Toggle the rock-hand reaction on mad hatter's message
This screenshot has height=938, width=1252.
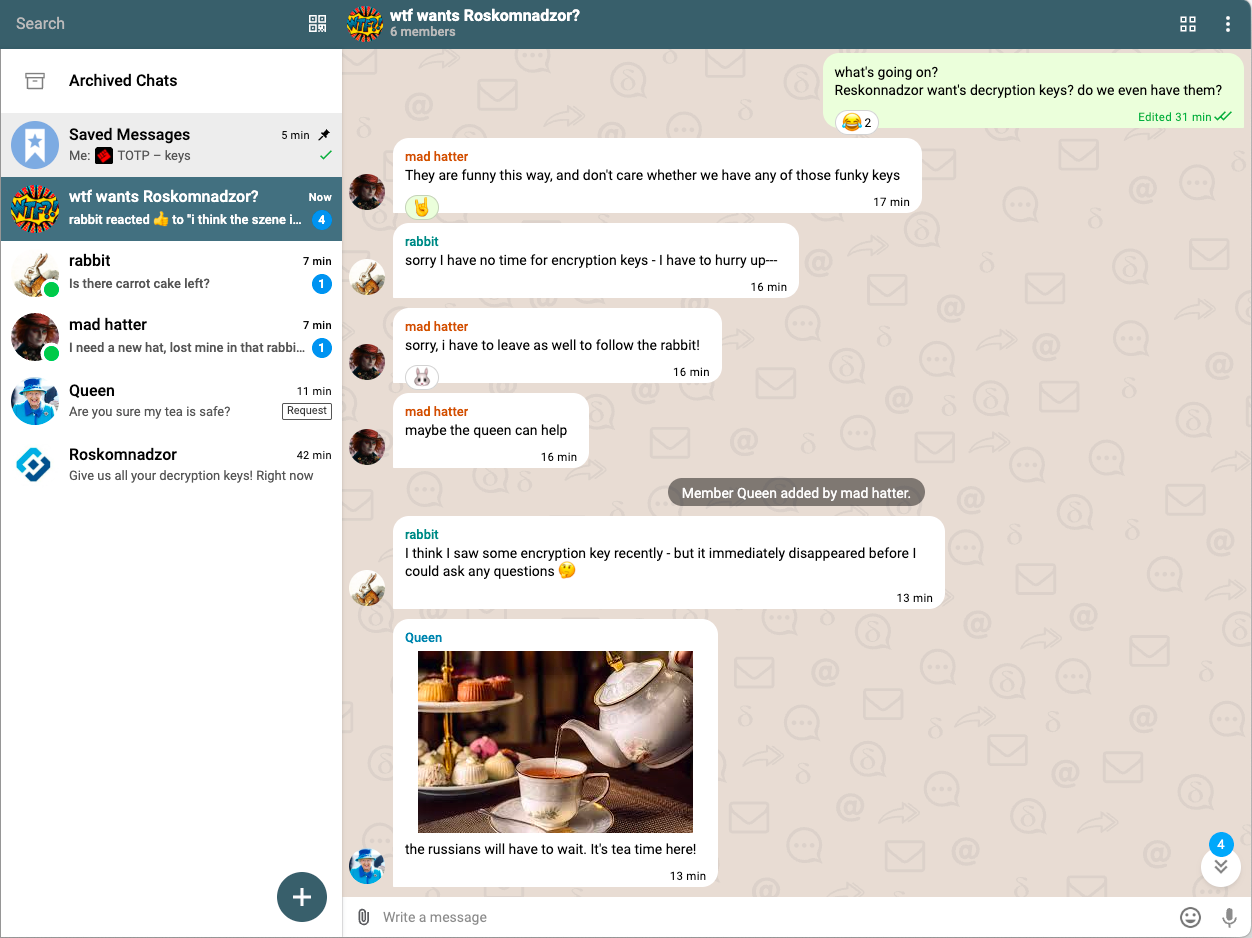[x=421, y=207]
